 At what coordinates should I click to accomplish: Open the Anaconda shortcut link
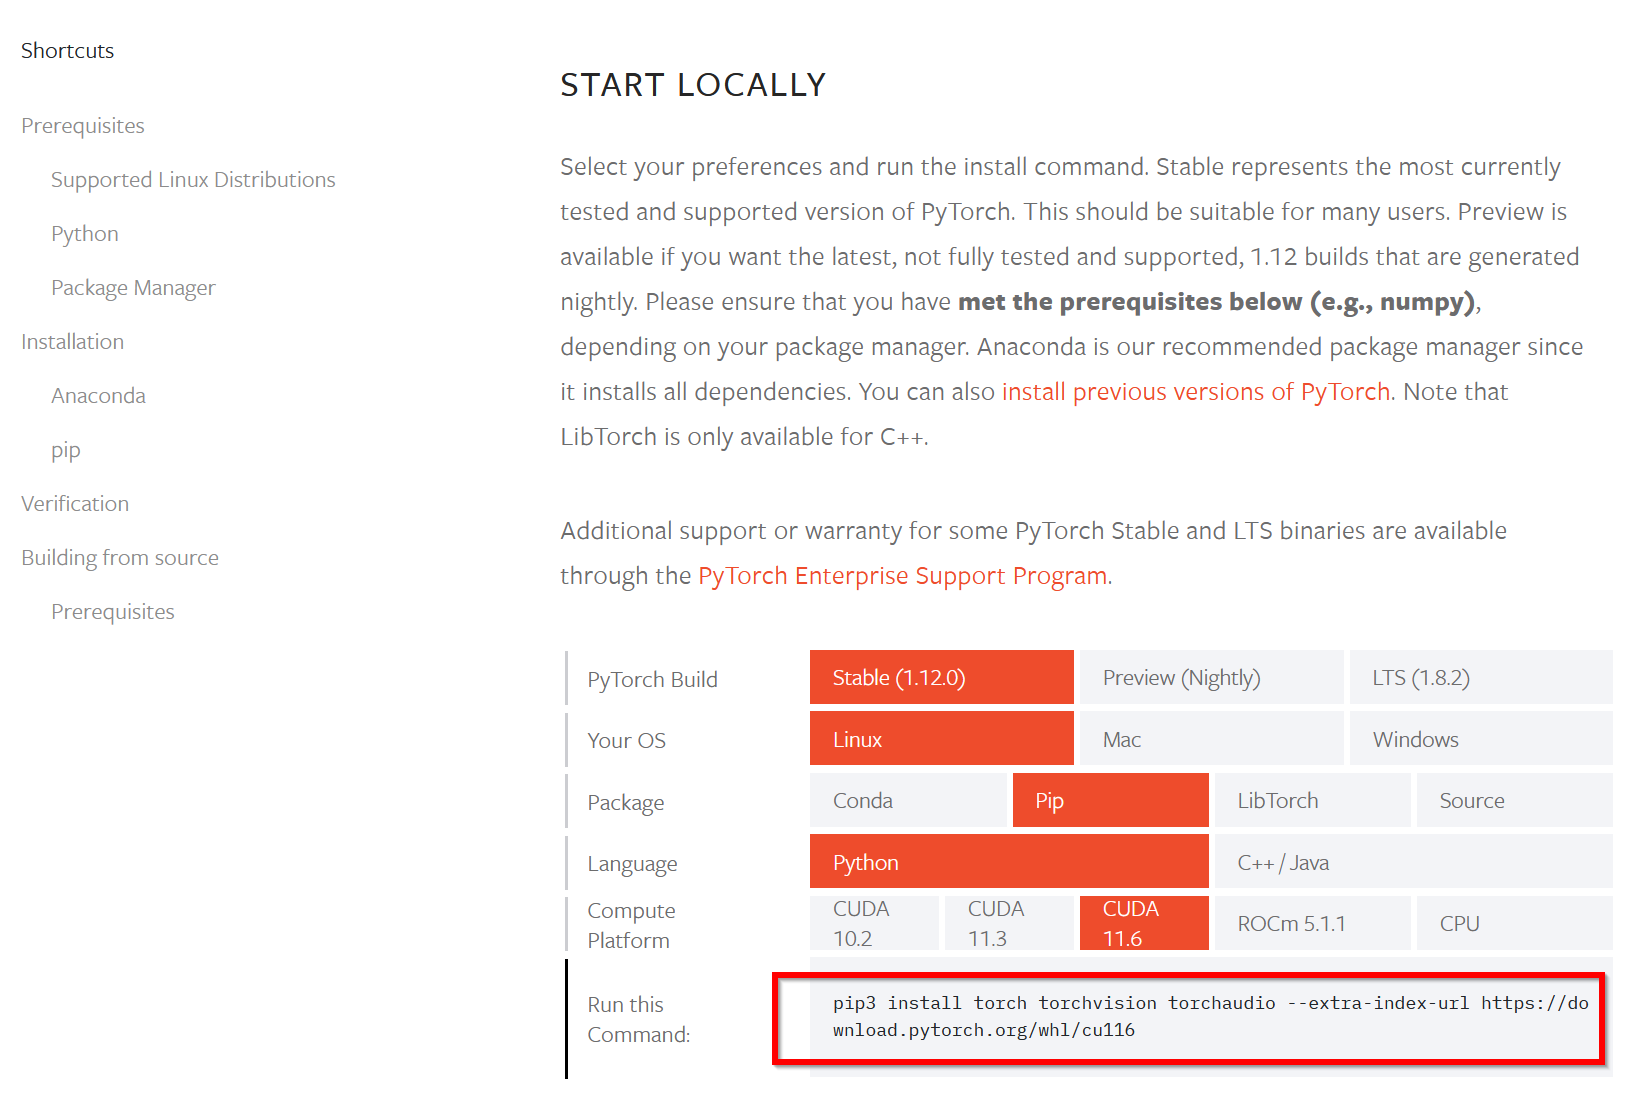coord(98,396)
